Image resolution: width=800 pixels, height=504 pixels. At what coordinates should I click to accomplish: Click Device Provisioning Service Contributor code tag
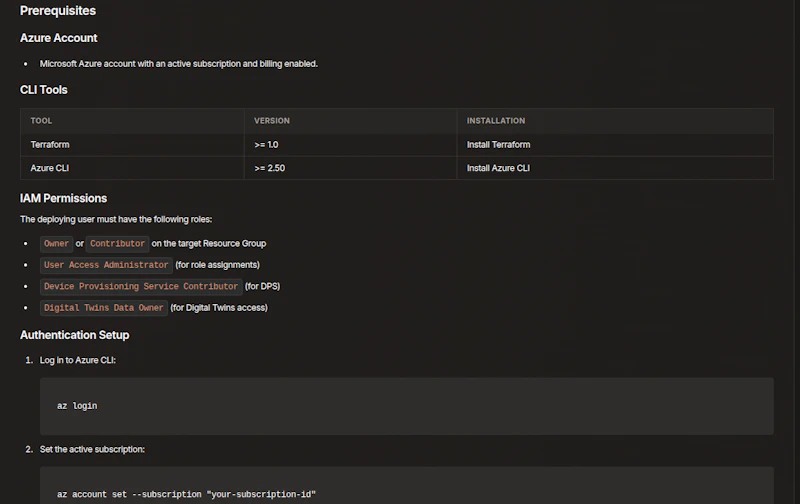(141, 287)
